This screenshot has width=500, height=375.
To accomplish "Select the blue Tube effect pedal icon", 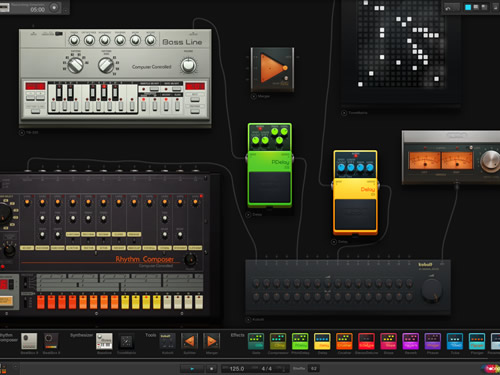I will (455, 341).
